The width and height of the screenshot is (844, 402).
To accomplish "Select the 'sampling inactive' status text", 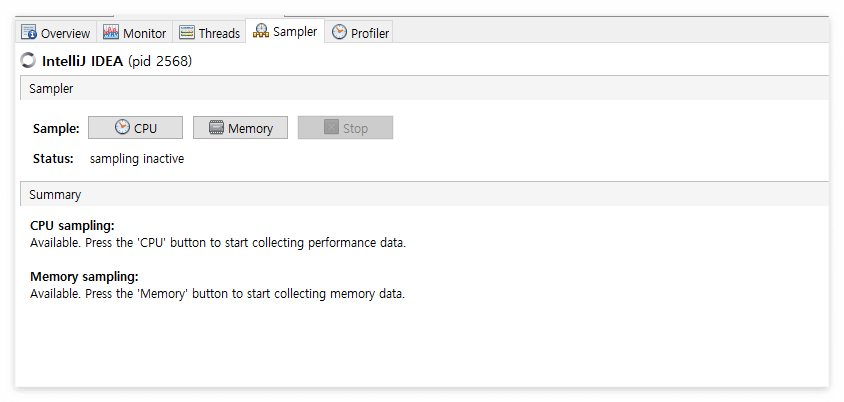I will tap(137, 159).
